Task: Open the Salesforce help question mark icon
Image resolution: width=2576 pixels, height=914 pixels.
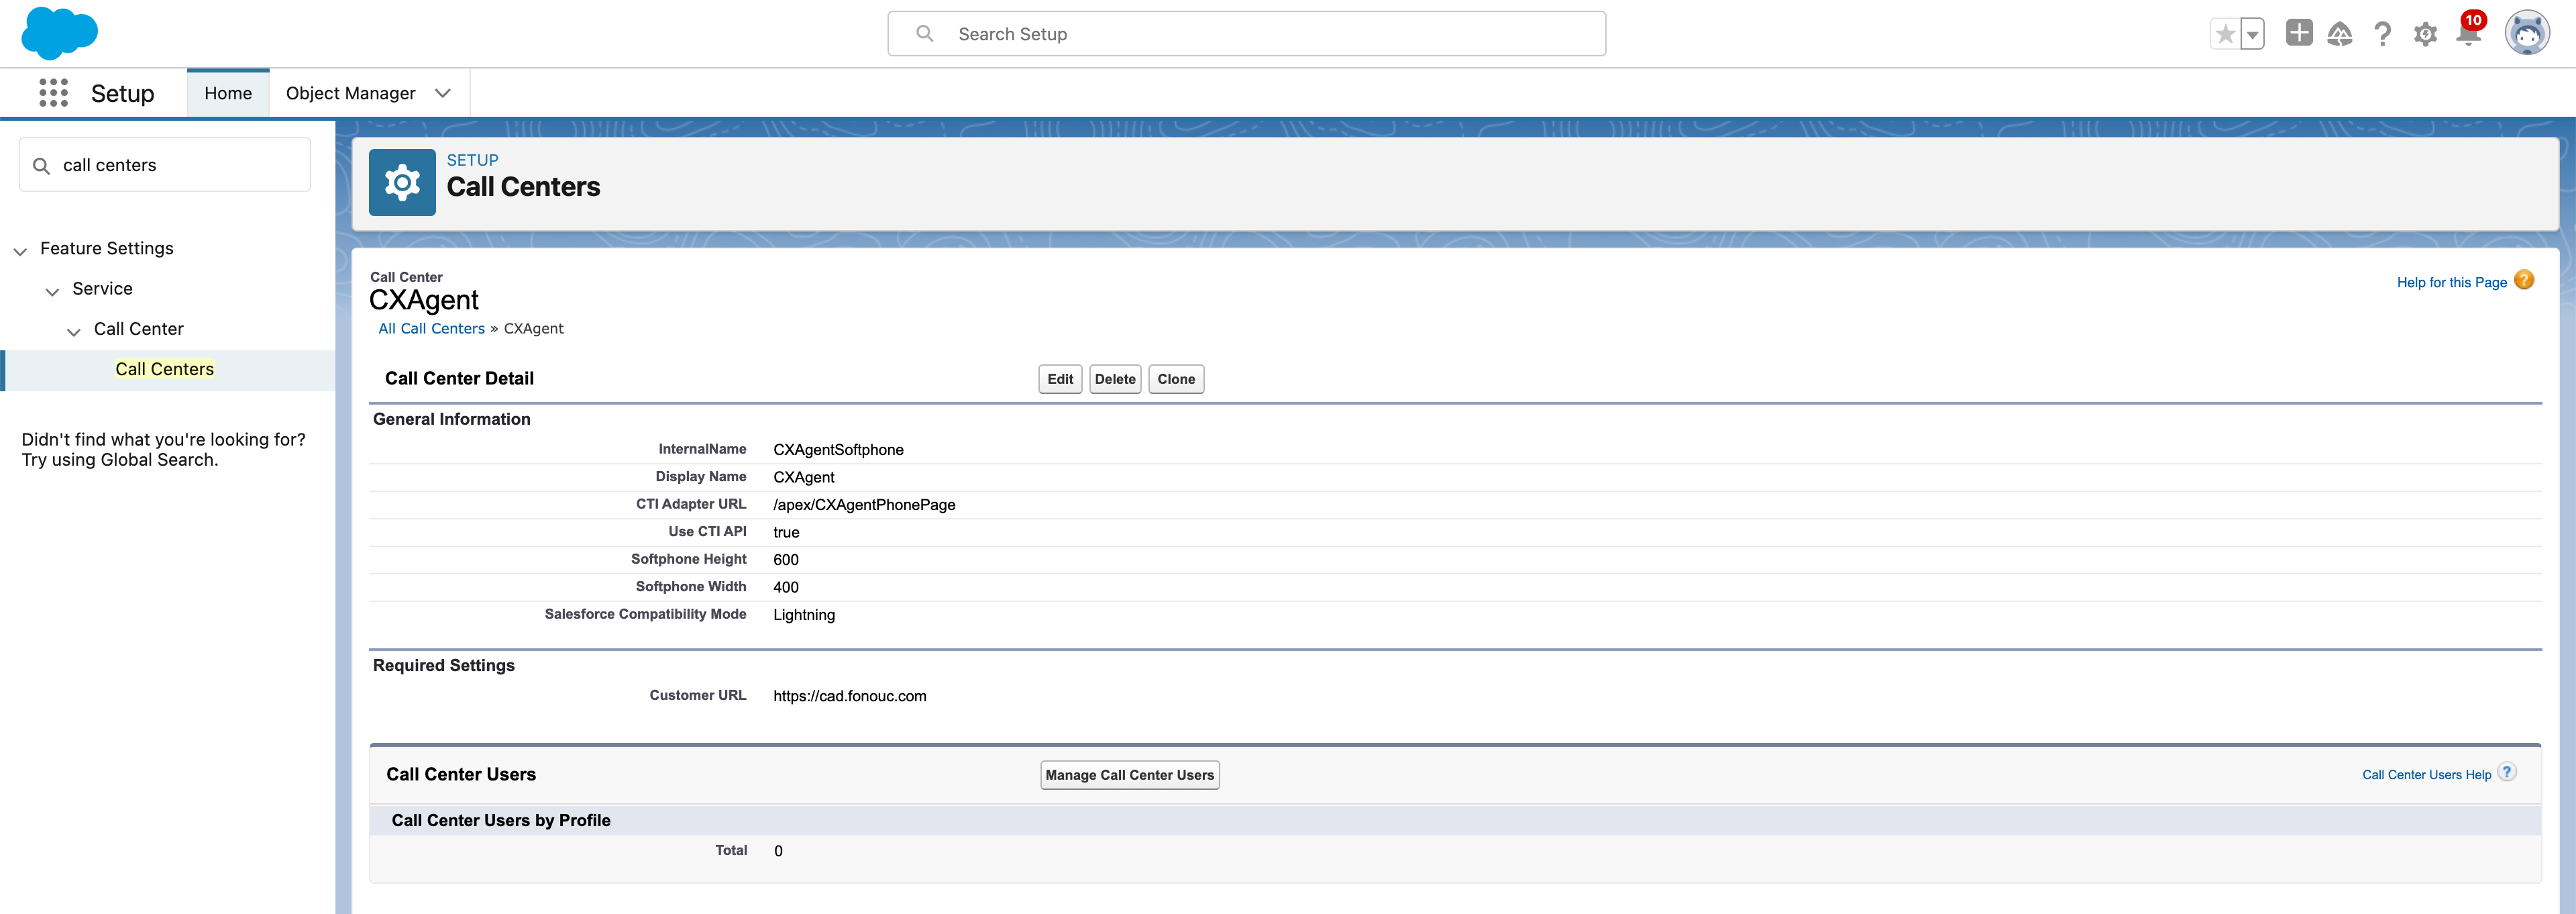Action: 2383,34
